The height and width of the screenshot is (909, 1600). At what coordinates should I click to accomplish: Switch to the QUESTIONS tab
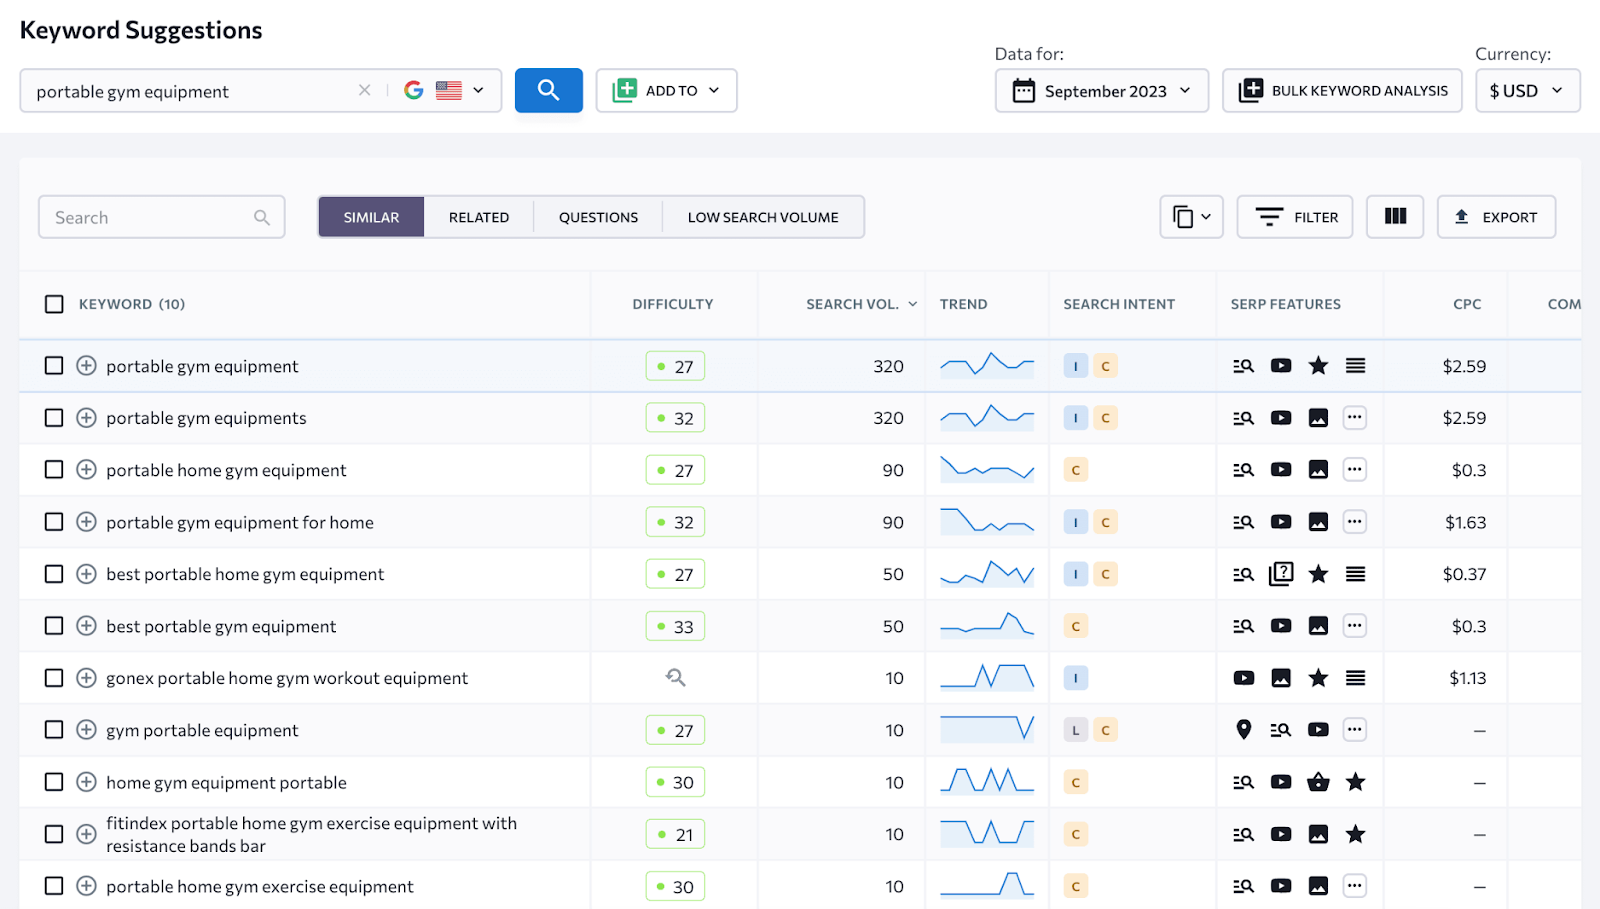click(598, 216)
